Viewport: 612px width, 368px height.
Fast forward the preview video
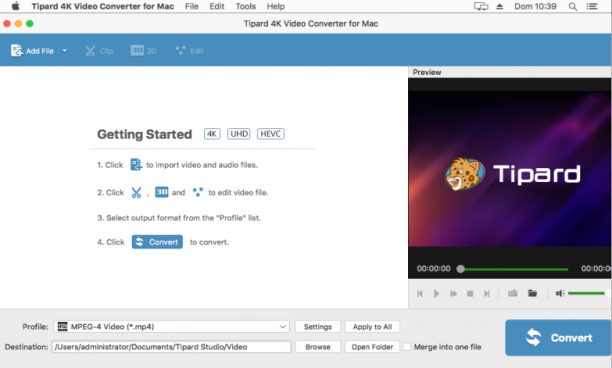click(453, 293)
